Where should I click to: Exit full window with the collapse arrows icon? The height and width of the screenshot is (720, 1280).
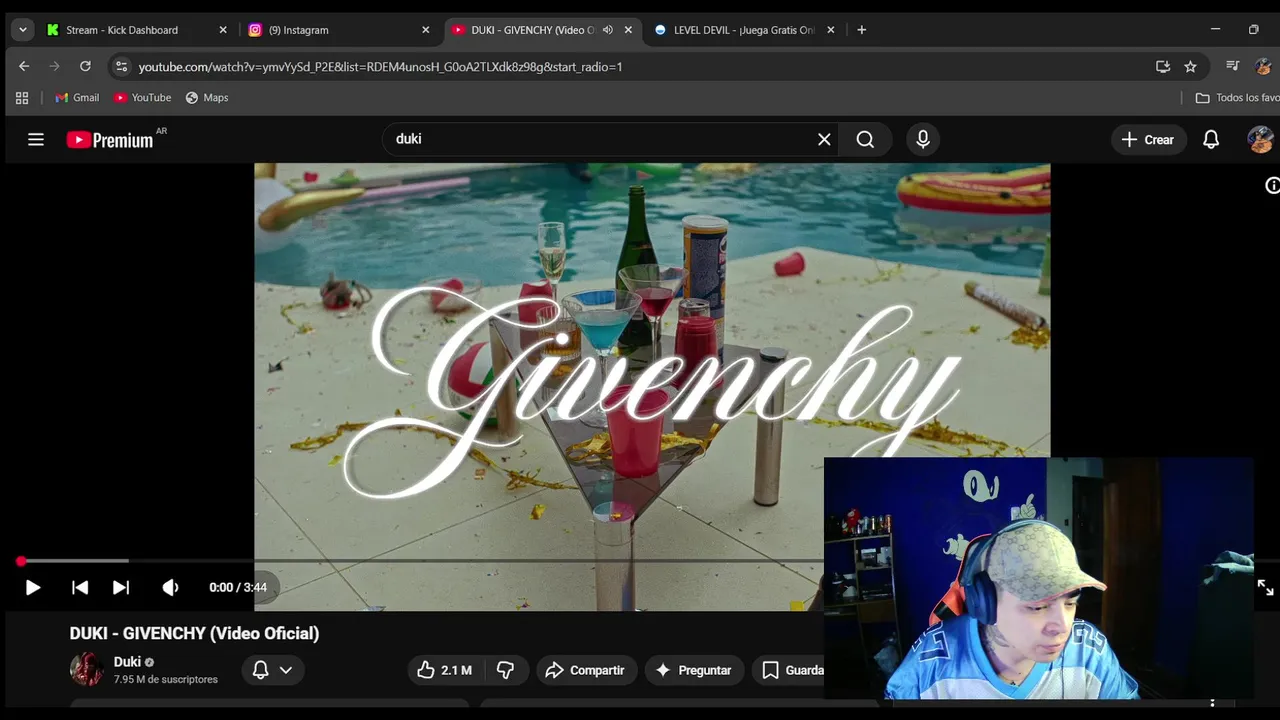[1265, 587]
